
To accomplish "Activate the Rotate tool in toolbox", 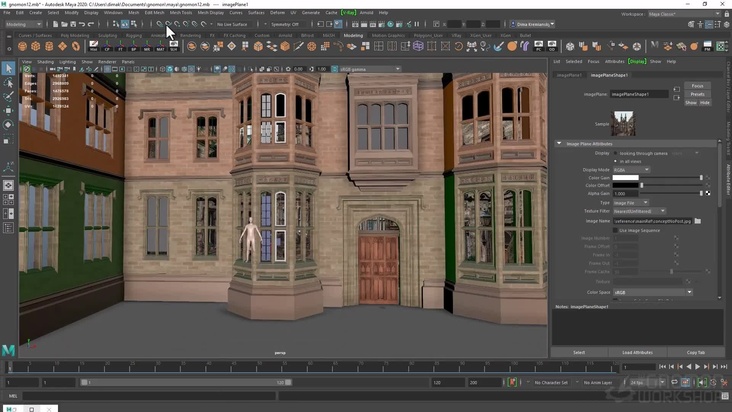I will click(x=8, y=125).
